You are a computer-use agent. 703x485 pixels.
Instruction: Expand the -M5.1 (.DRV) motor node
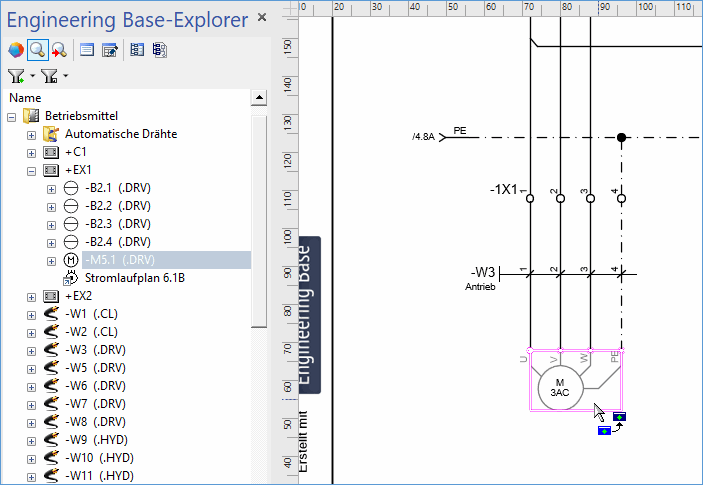click(x=52, y=260)
